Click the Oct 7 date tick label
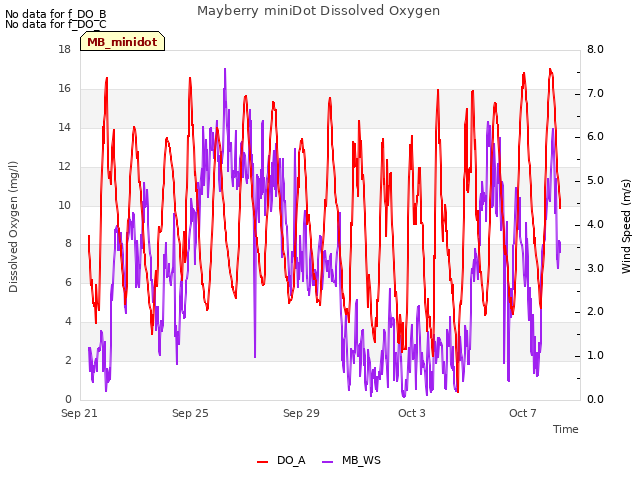Viewport: 640px width, 480px height. click(x=523, y=413)
